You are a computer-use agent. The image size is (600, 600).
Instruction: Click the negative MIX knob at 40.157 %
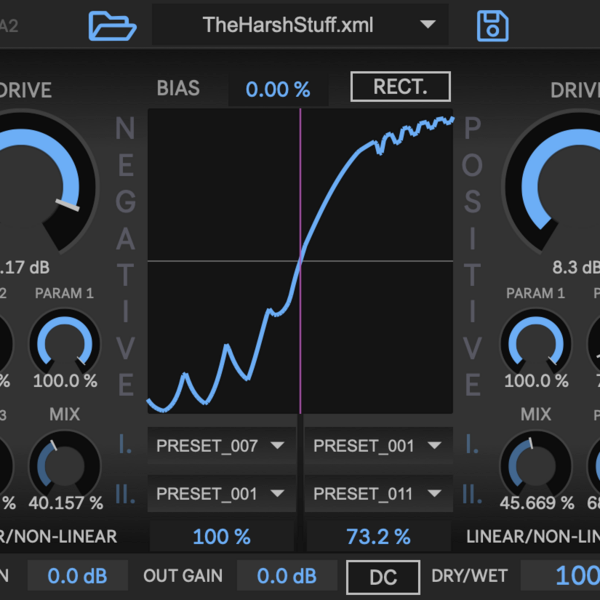[65, 464]
